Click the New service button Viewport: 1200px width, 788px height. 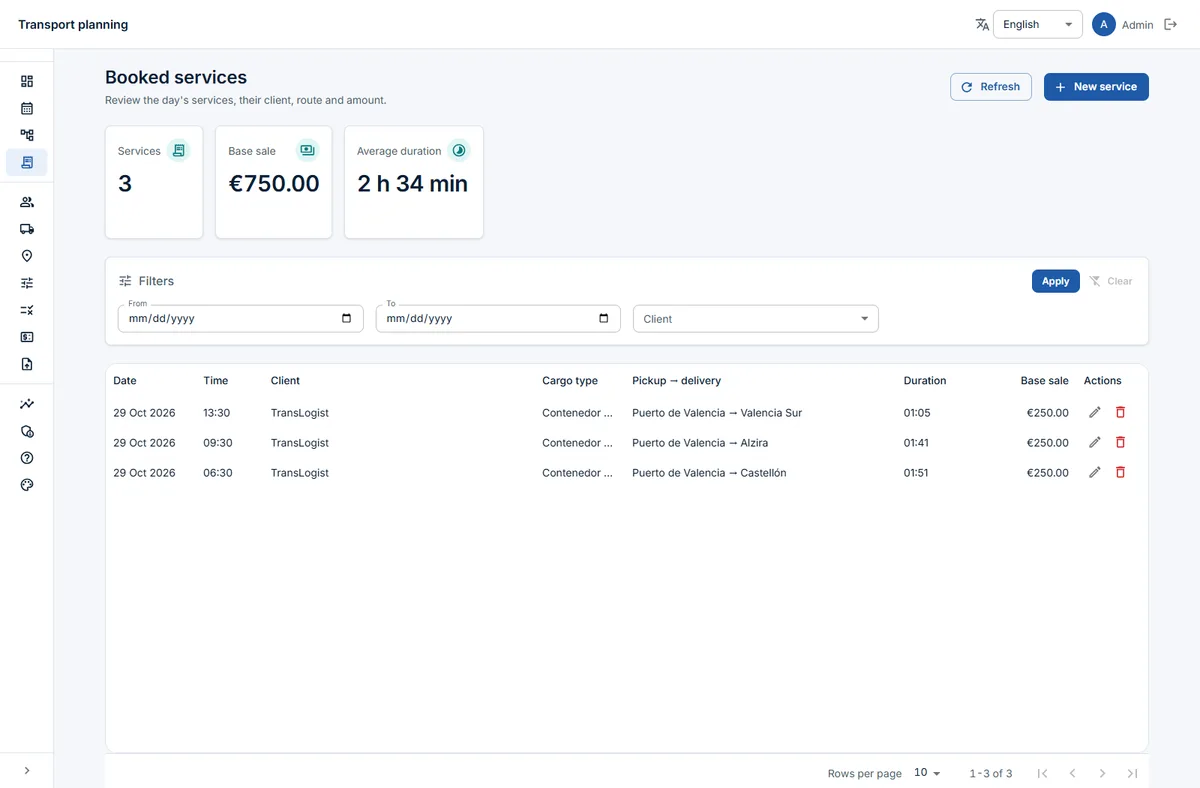pyautogui.click(x=1096, y=87)
